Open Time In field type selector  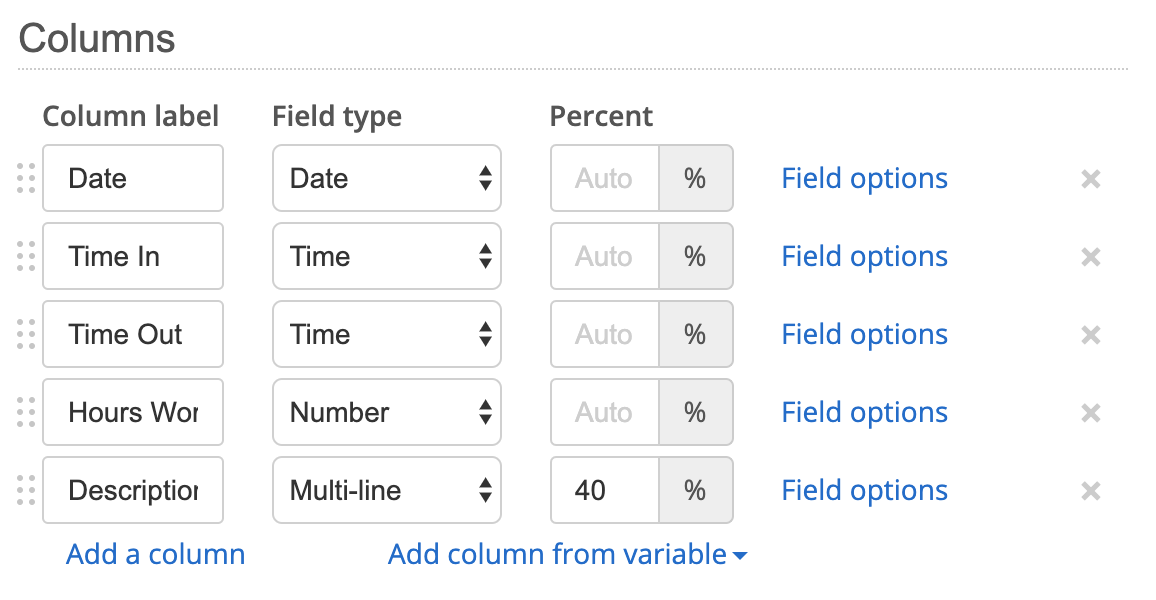tap(386, 257)
